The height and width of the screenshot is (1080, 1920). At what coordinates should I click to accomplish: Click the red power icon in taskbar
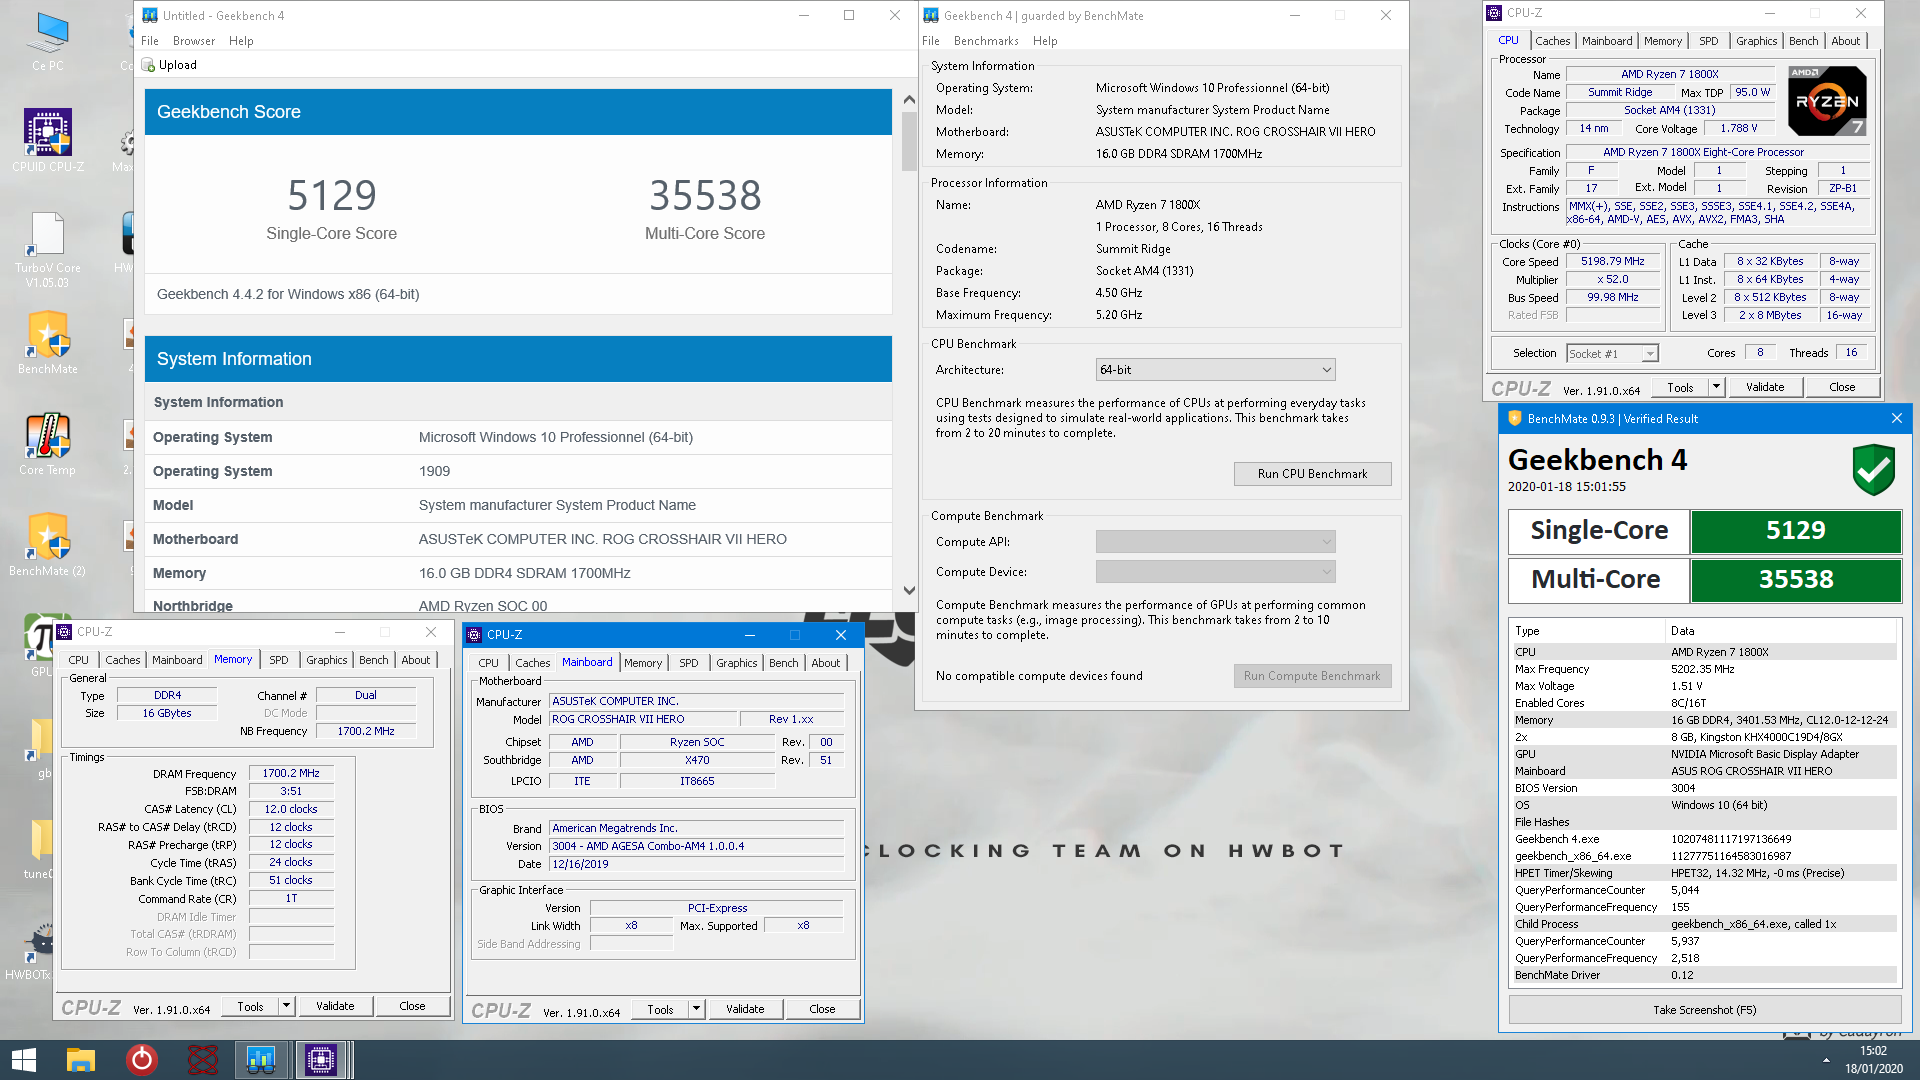[141, 1060]
